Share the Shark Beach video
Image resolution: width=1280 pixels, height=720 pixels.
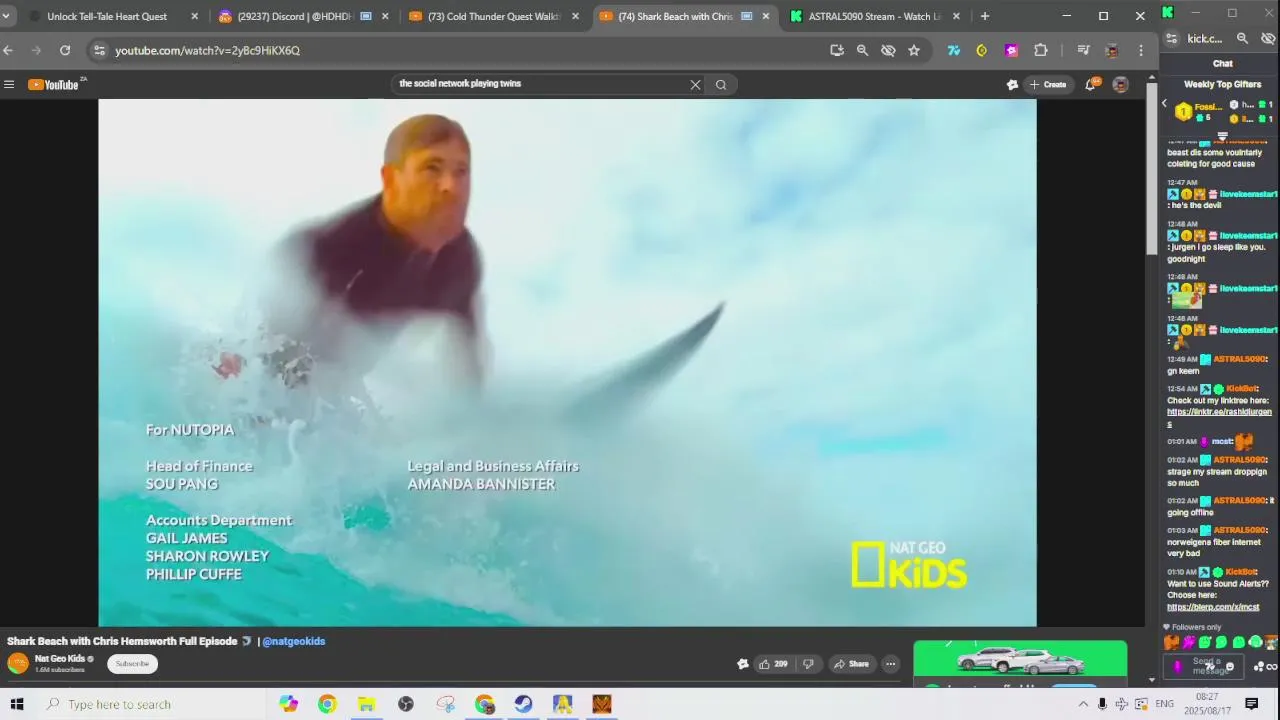click(x=852, y=664)
